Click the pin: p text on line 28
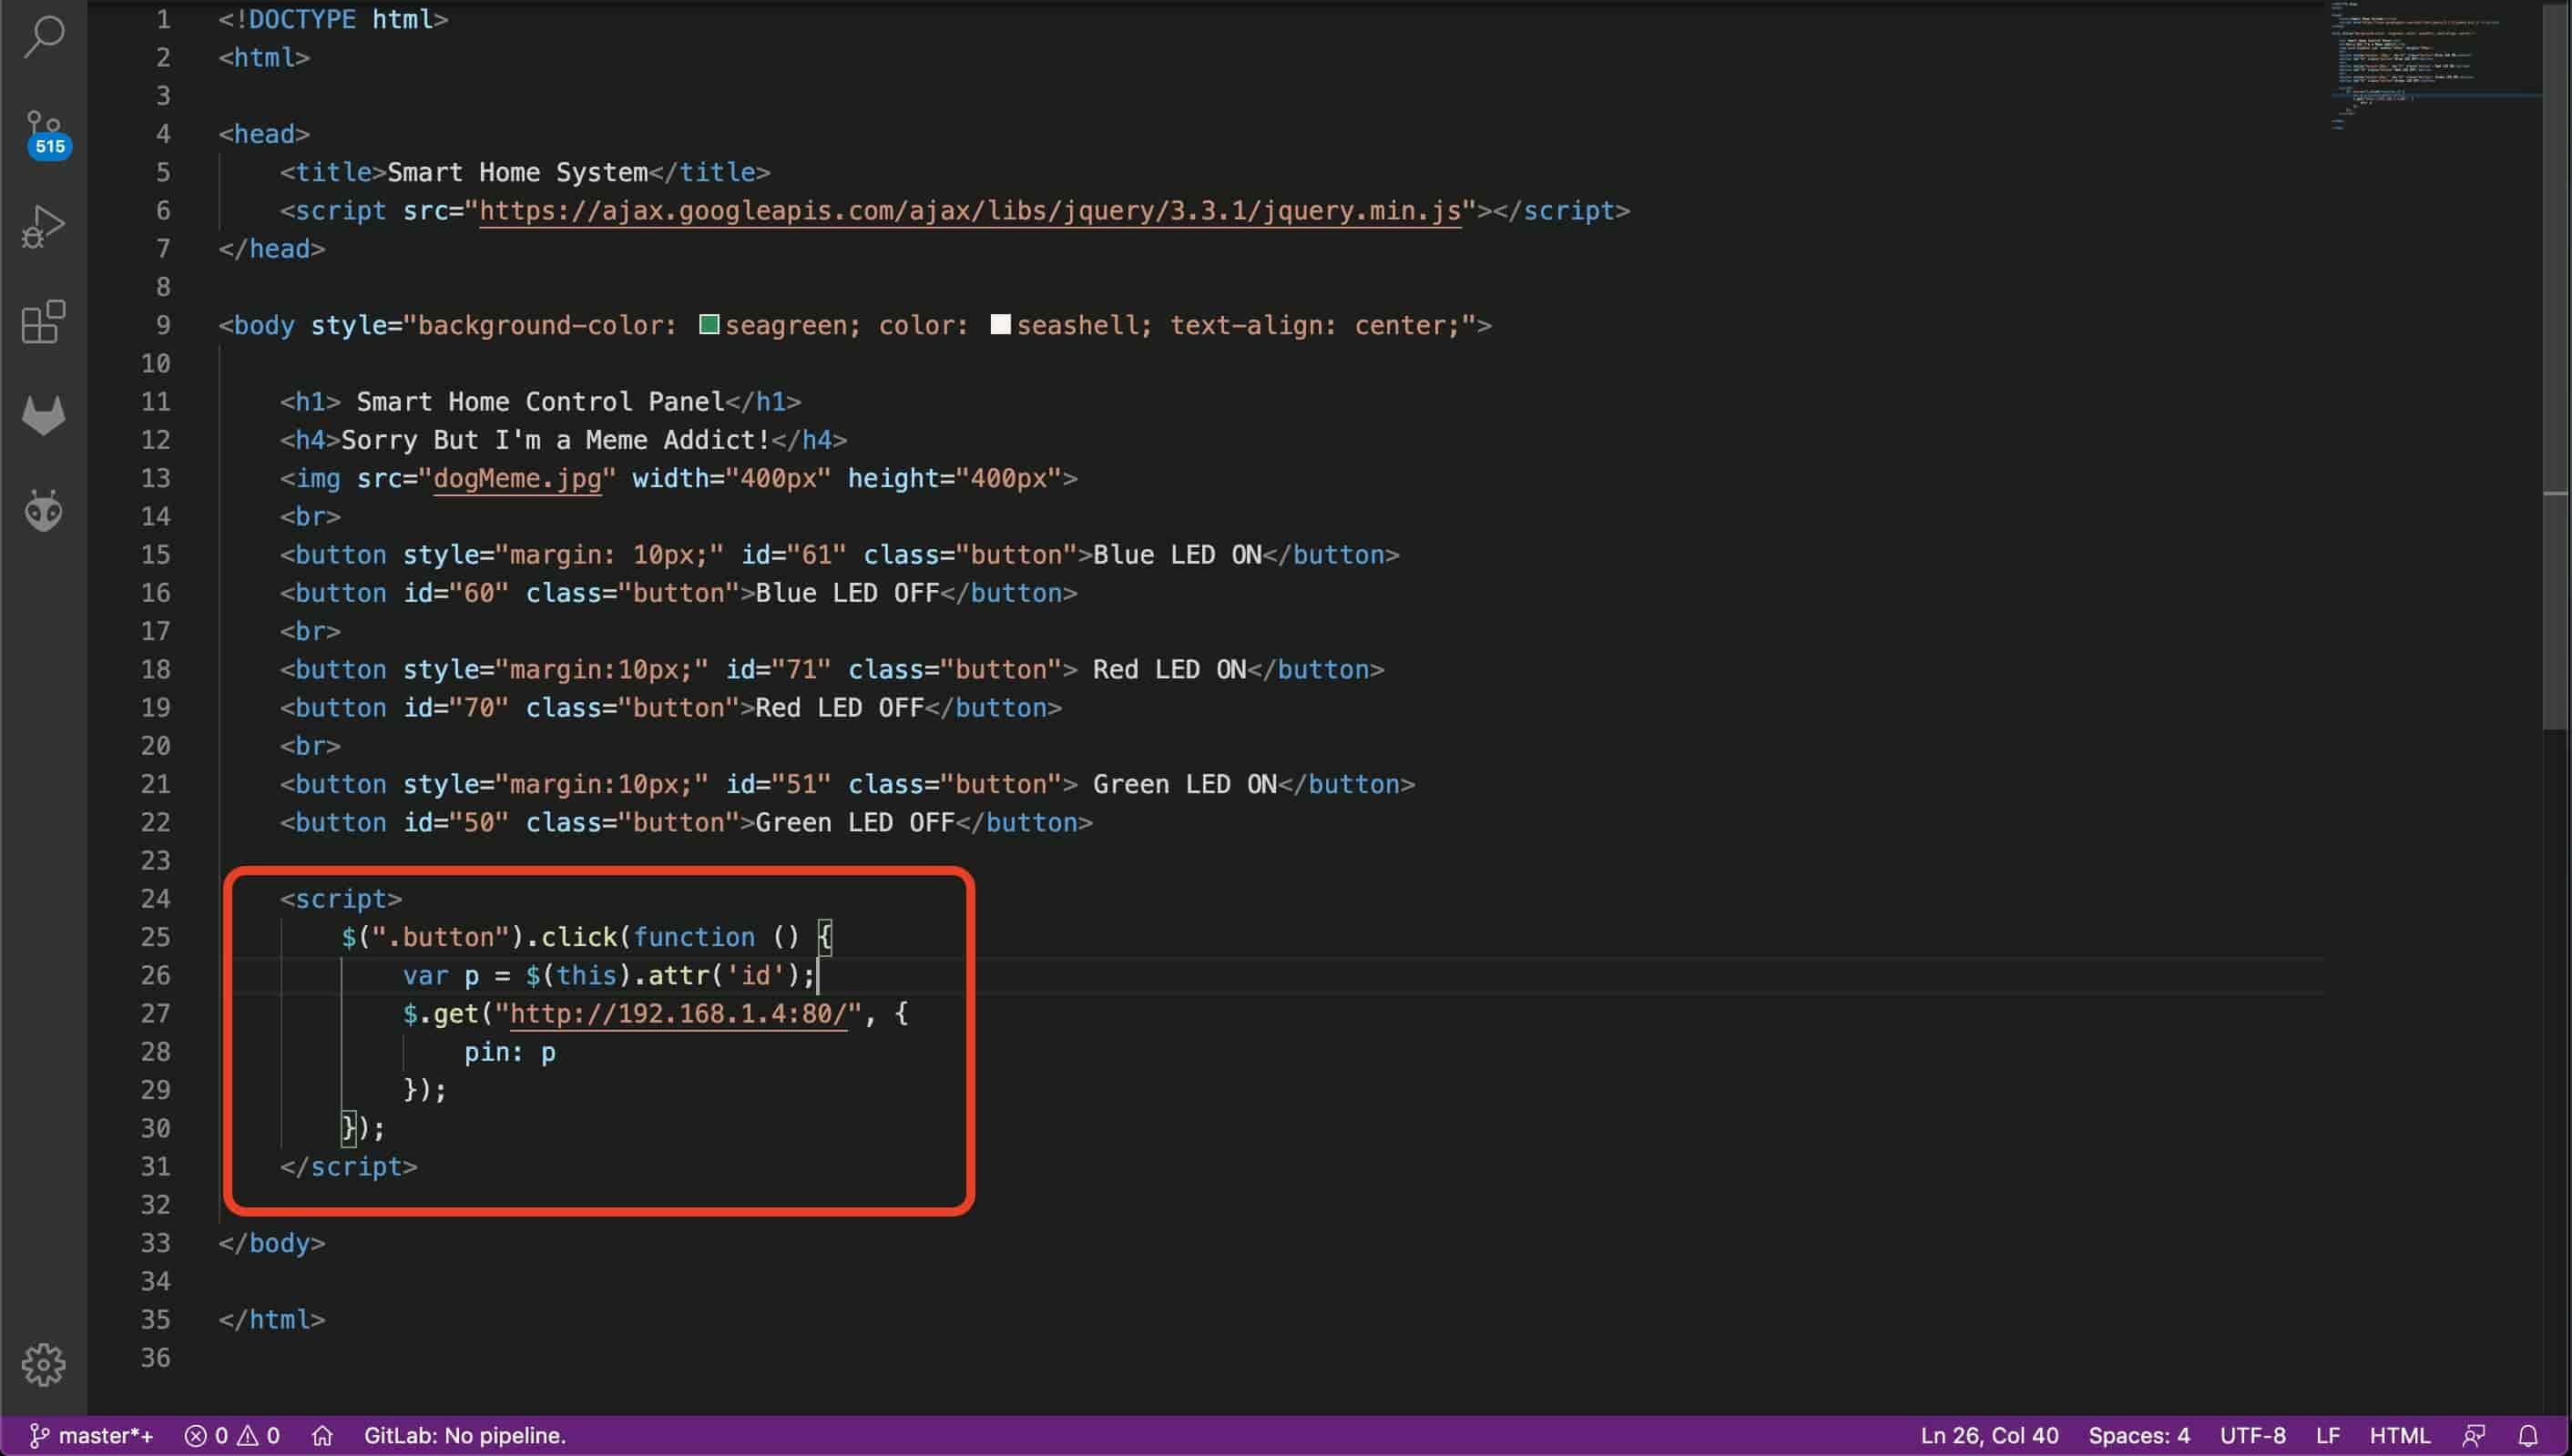Viewport: 2572px width, 1456px height. point(510,1052)
